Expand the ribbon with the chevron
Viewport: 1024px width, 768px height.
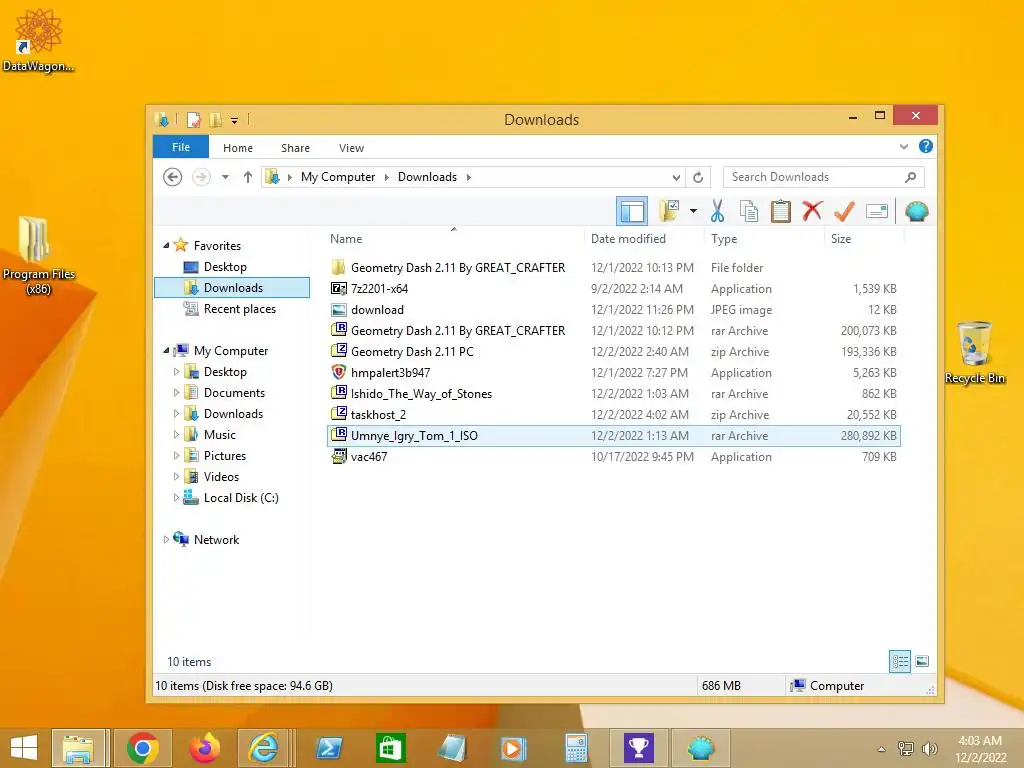click(904, 146)
